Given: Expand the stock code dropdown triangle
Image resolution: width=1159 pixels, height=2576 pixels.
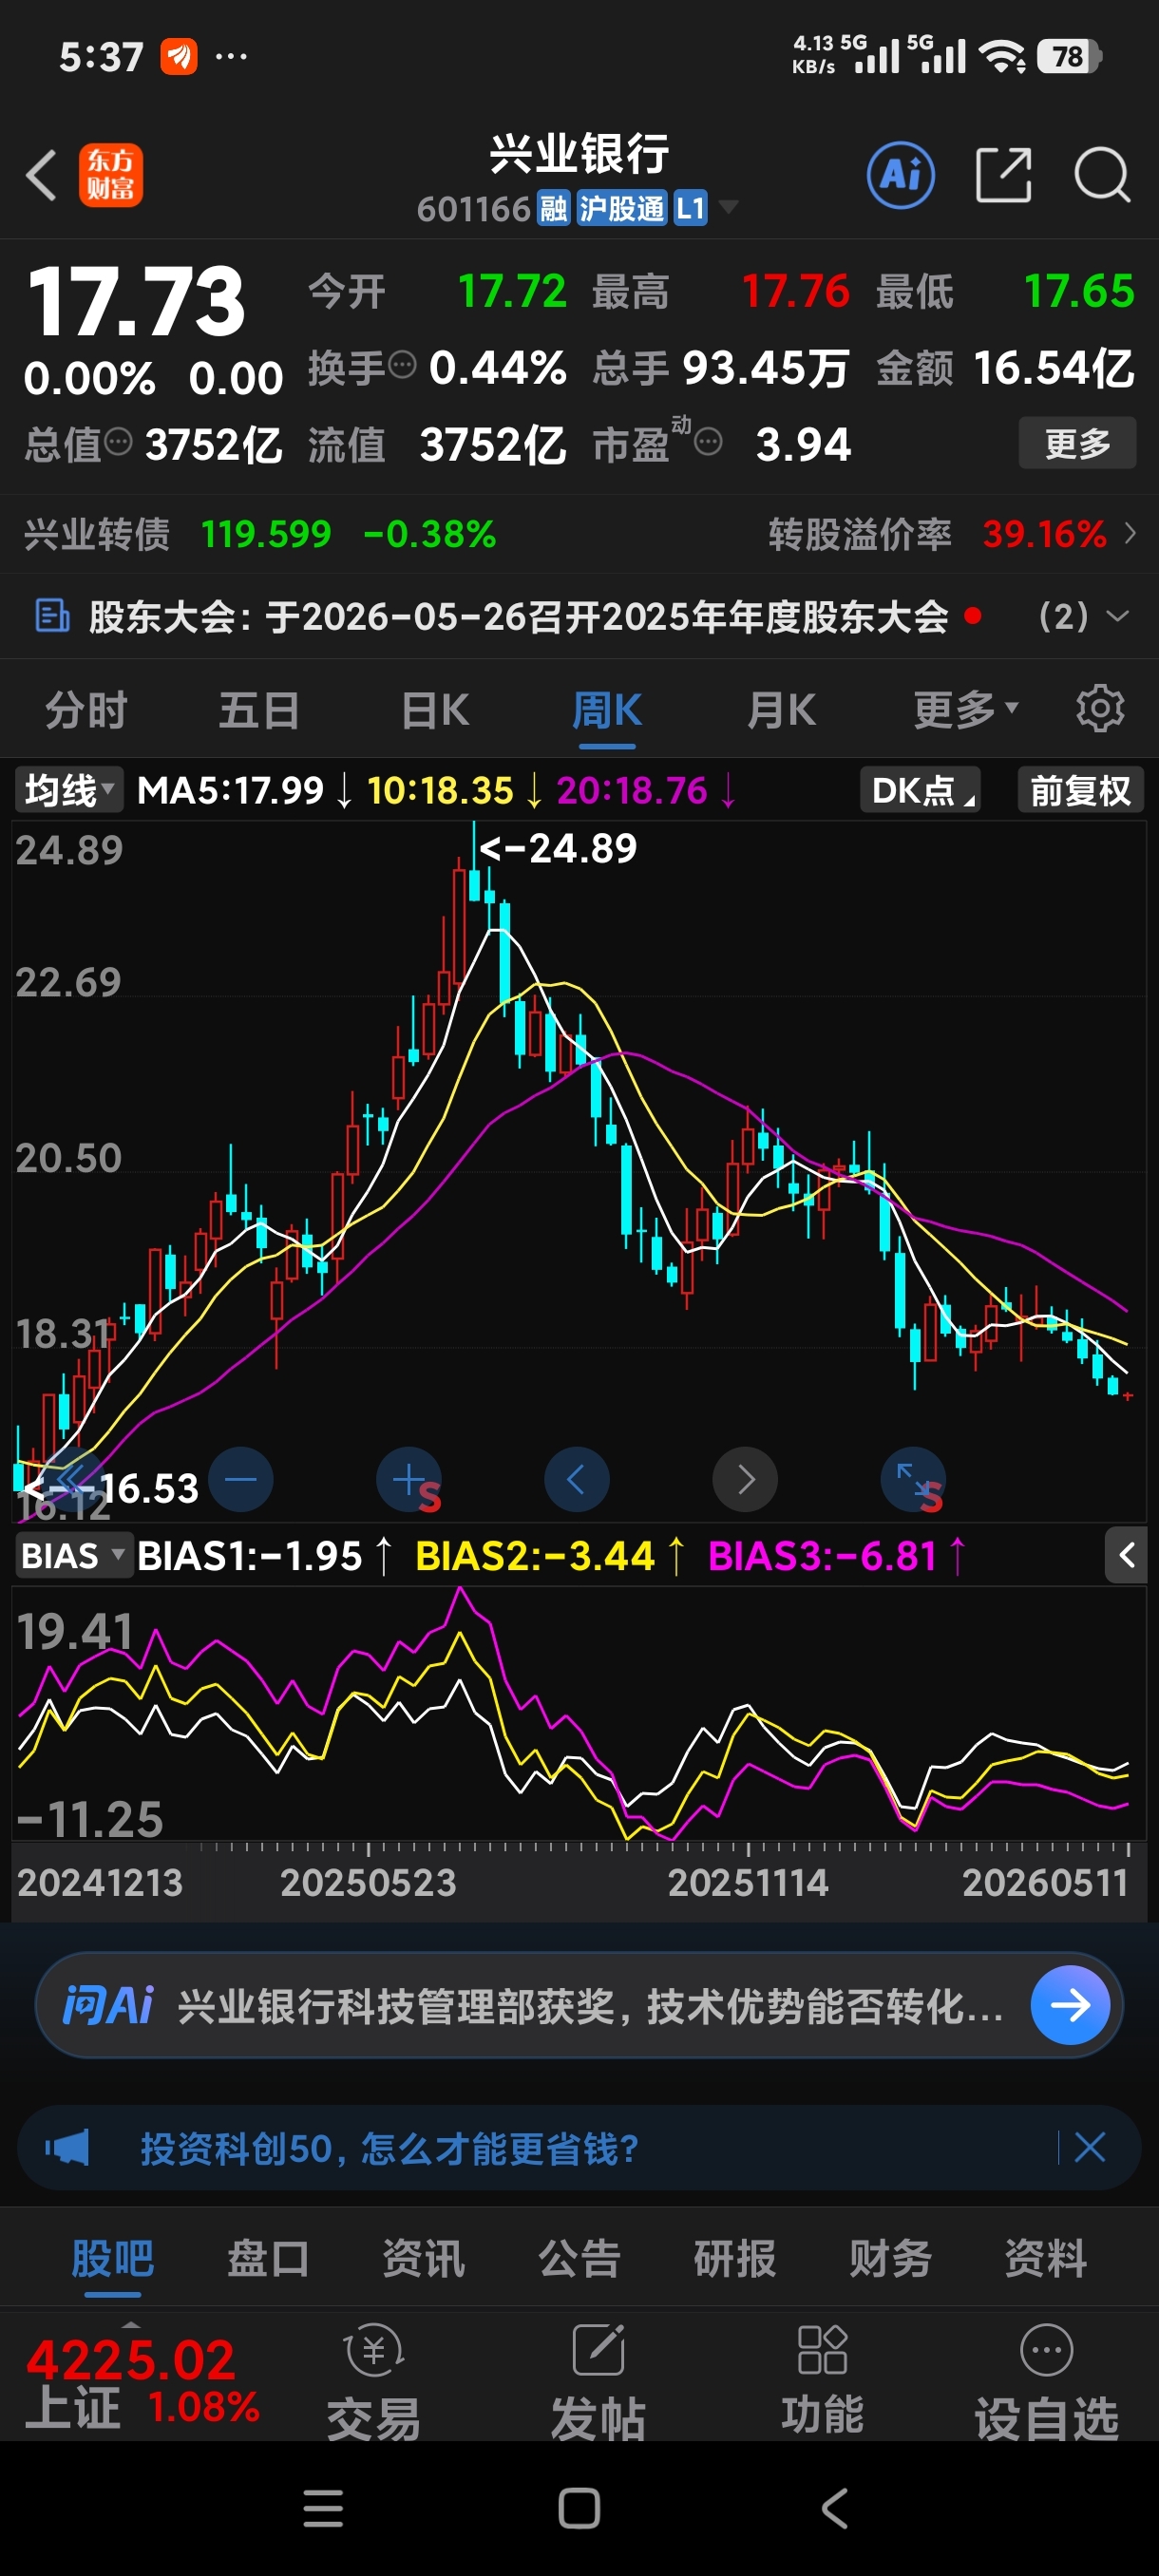Looking at the screenshot, I should 728,207.
